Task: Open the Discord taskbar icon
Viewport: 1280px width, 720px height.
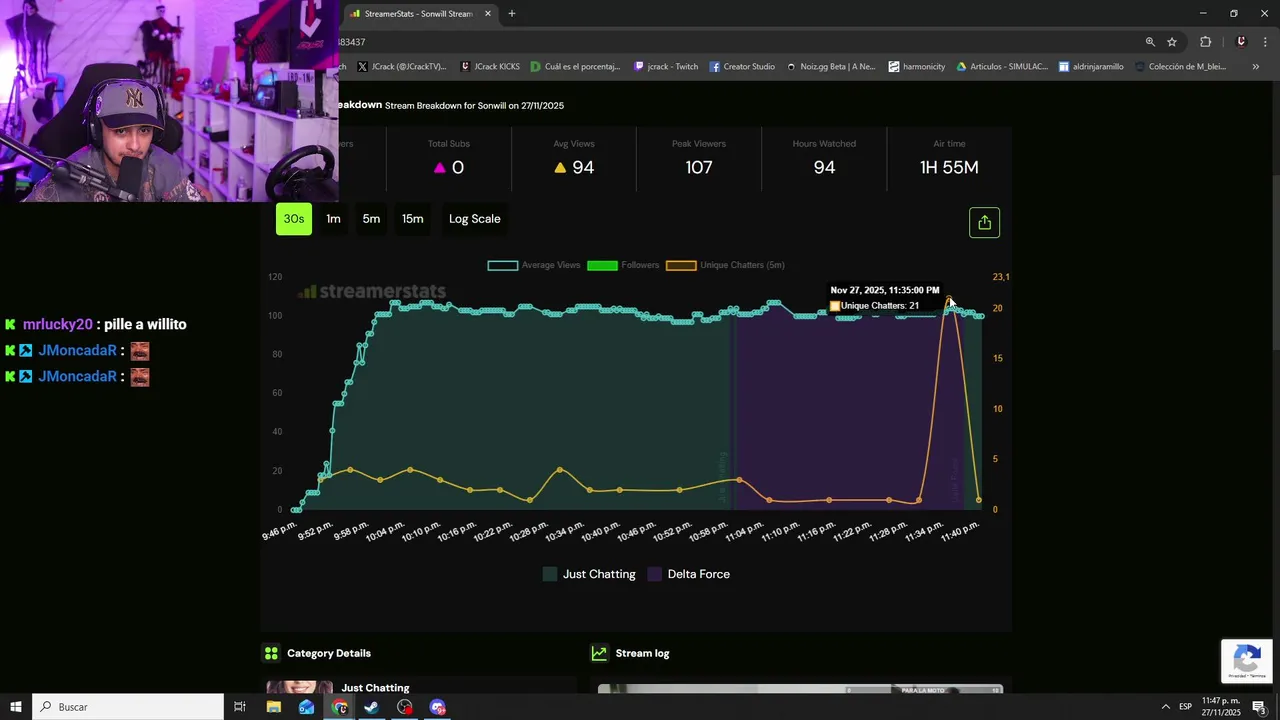Action: coord(437,707)
